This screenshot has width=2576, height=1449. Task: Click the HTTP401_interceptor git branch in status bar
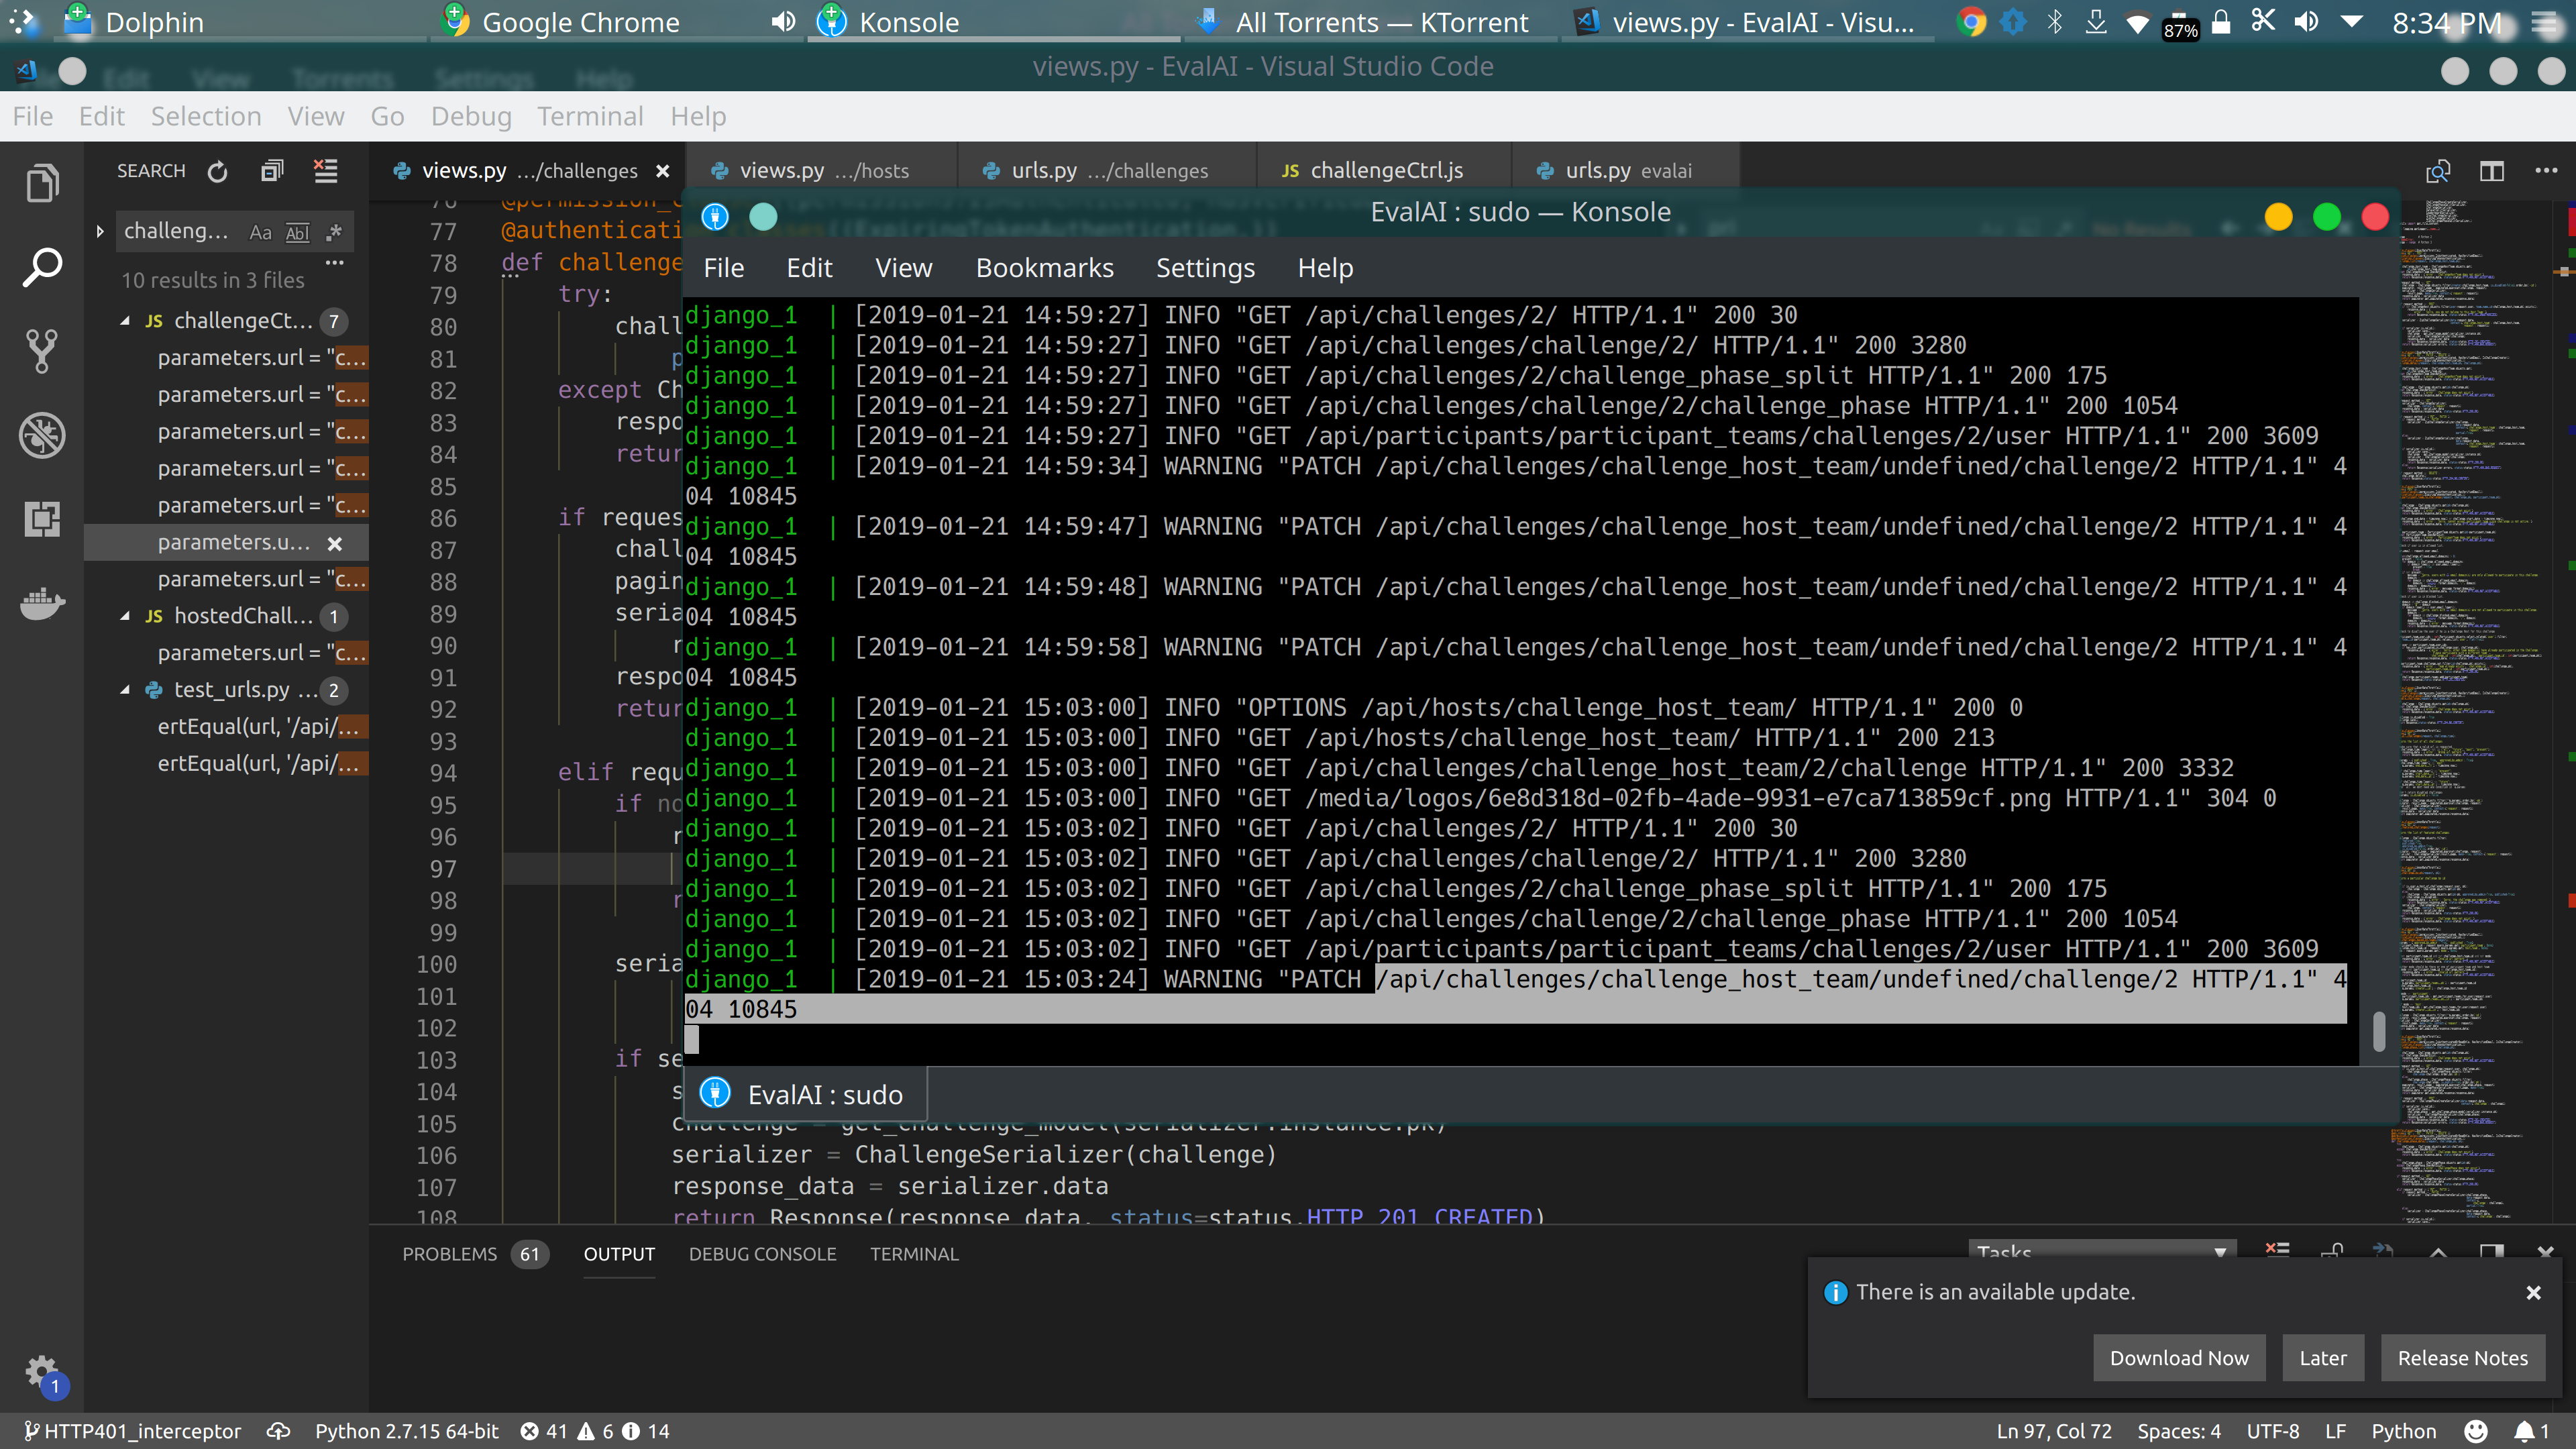tap(132, 1431)
